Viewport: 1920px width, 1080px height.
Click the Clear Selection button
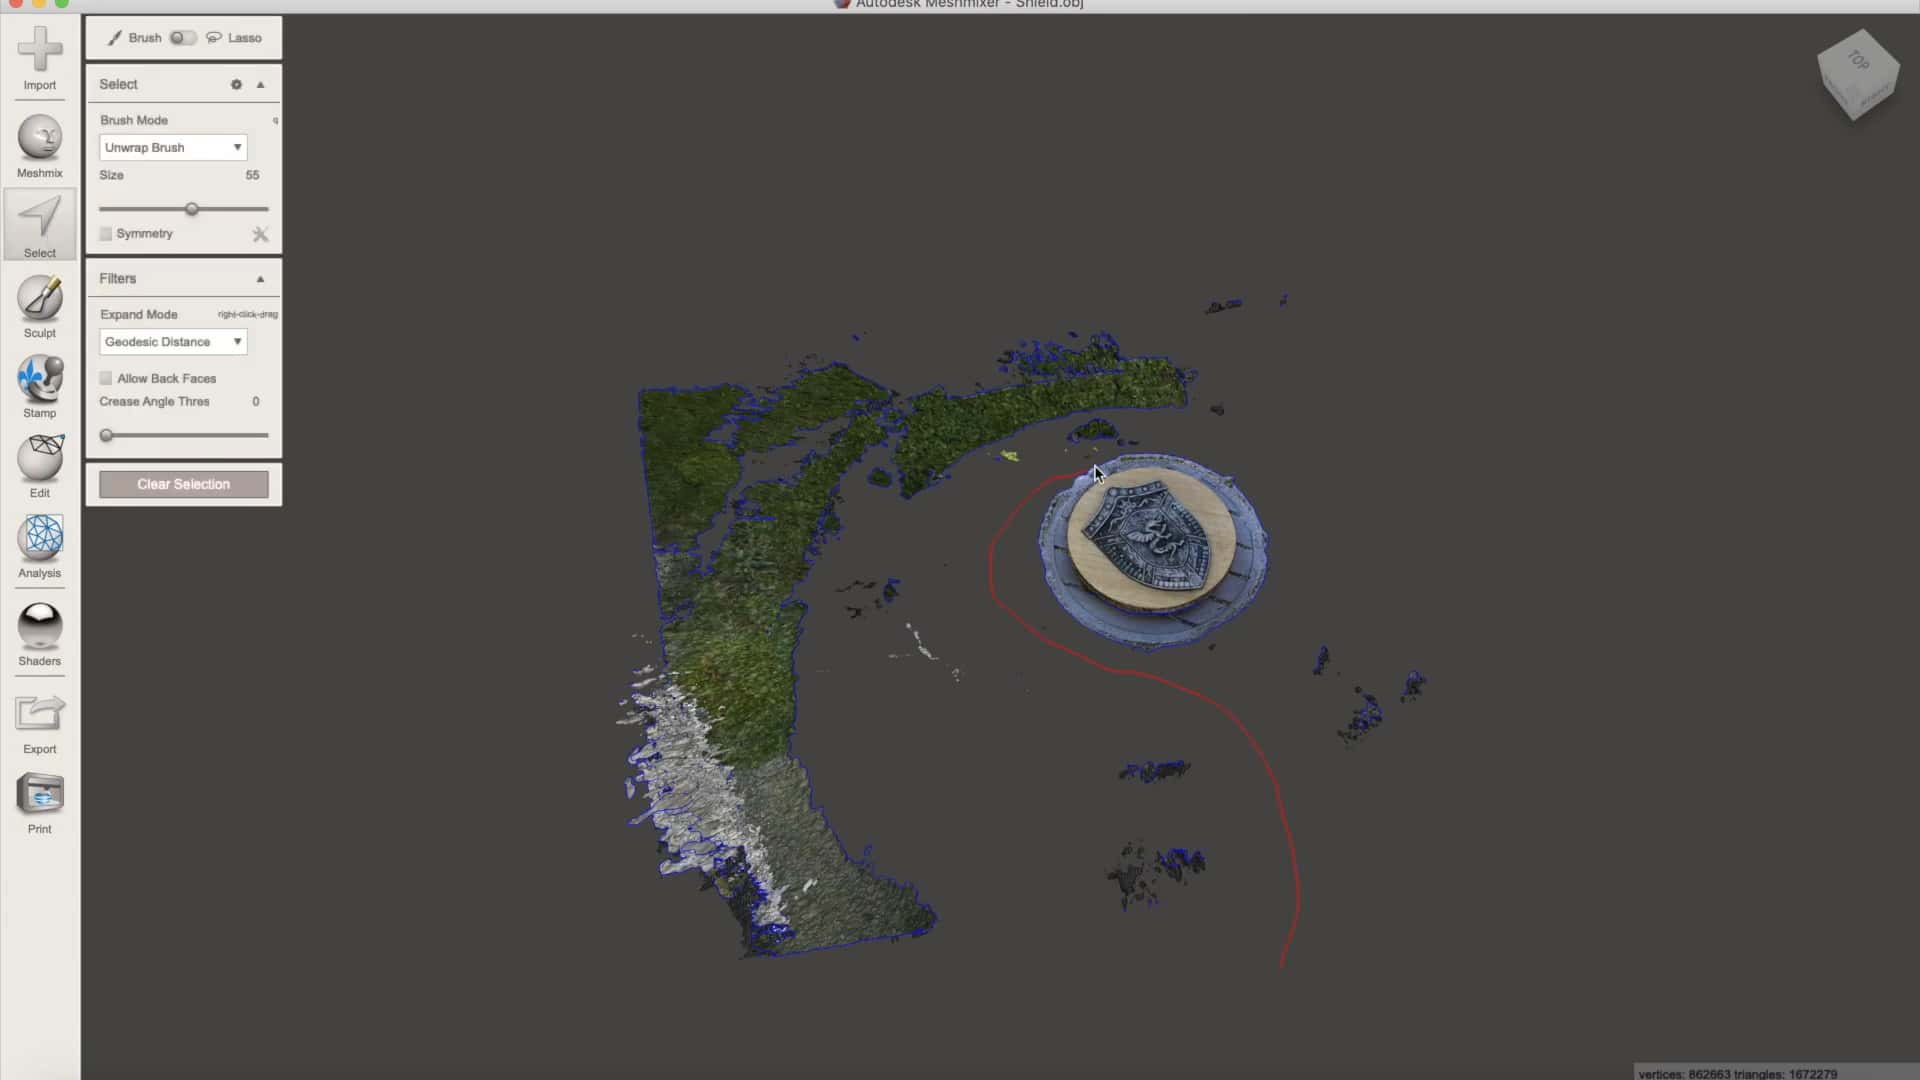pyautogui.click(x=183, y=485)
